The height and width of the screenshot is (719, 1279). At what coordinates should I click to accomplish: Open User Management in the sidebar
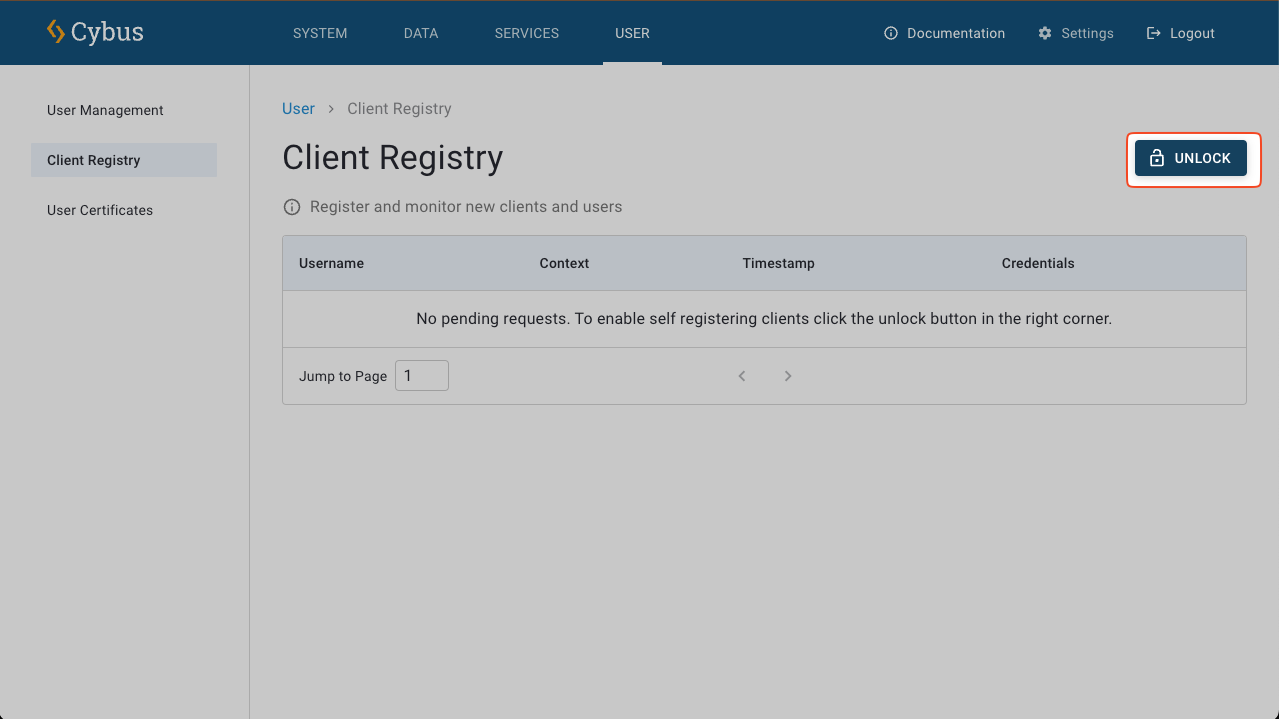pos(105,110)
